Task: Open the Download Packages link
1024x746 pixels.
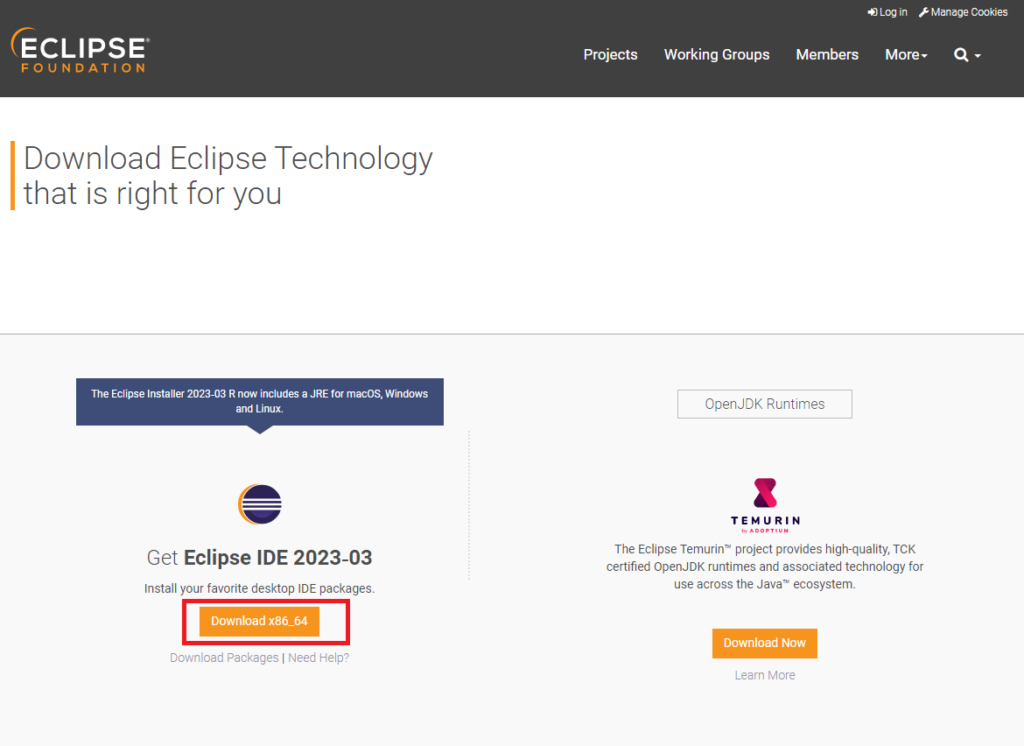Action: tap(223, 657)
